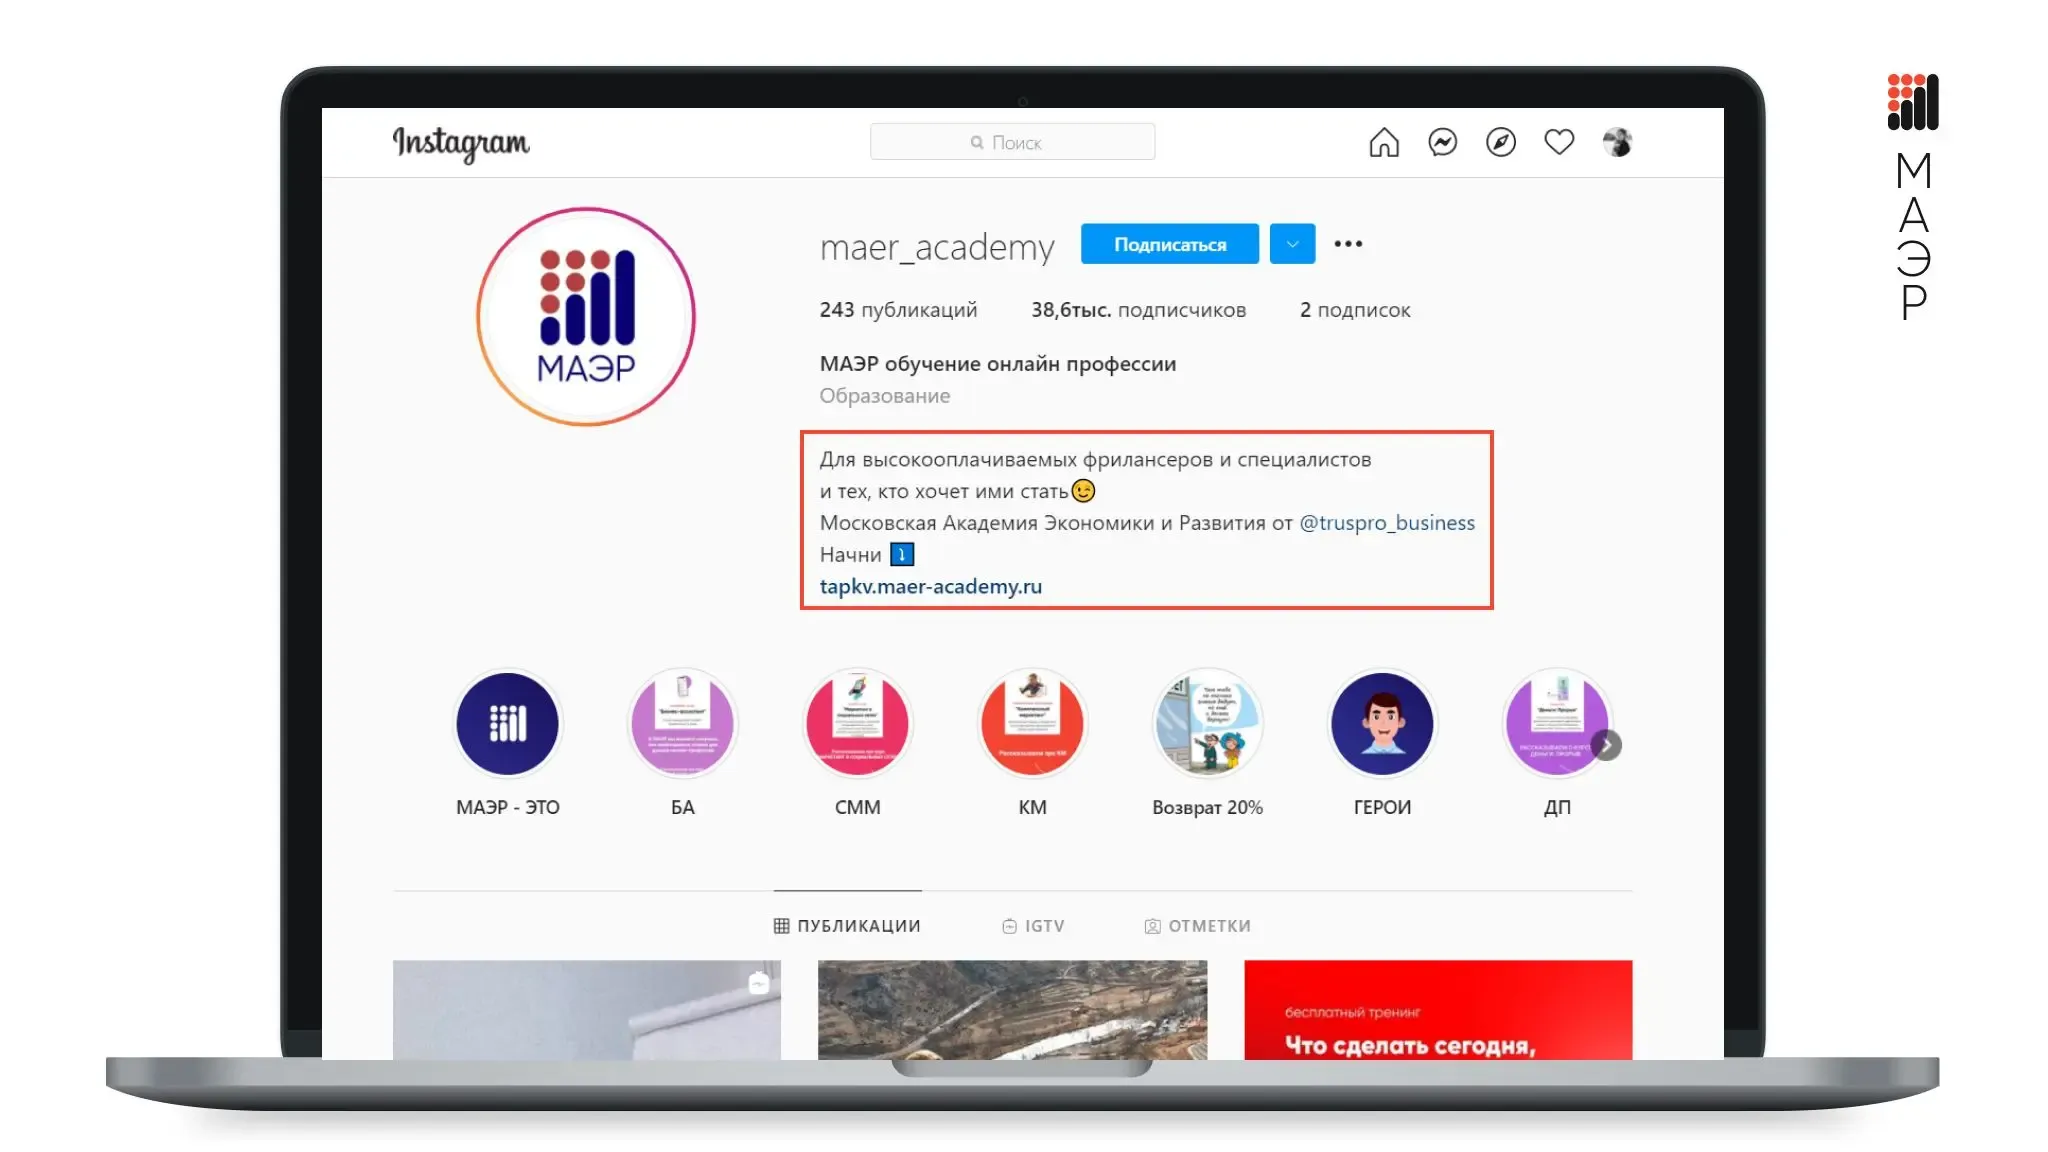Open the mountain landscape post thumbnail
Viewport: 2048px width, 1152px height.
point(1012,1010)
